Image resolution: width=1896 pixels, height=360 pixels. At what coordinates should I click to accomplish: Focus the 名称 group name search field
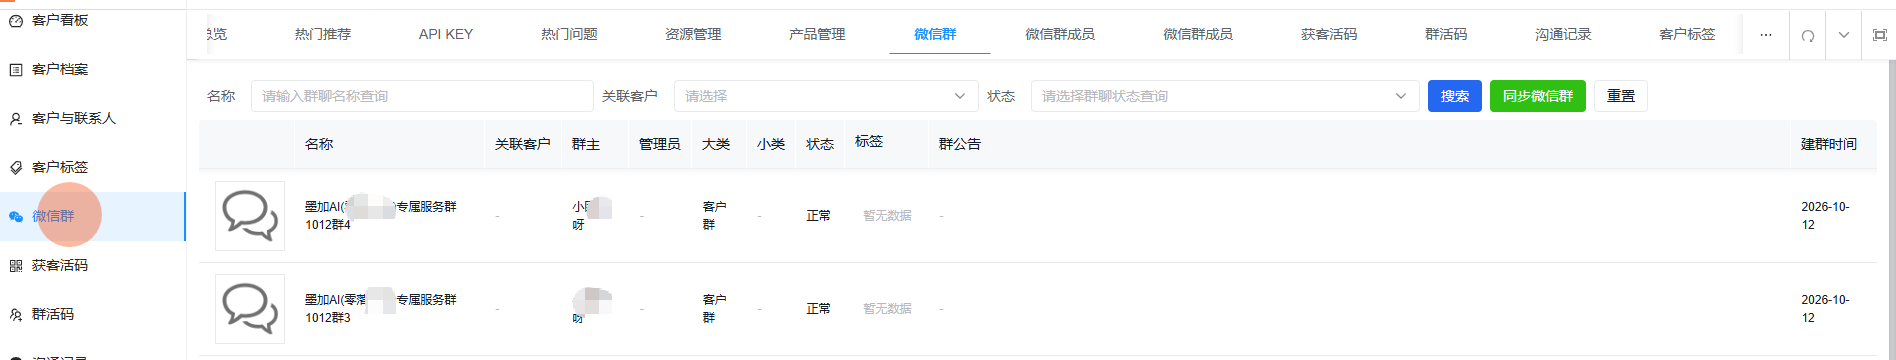click(x=422, y=96)
